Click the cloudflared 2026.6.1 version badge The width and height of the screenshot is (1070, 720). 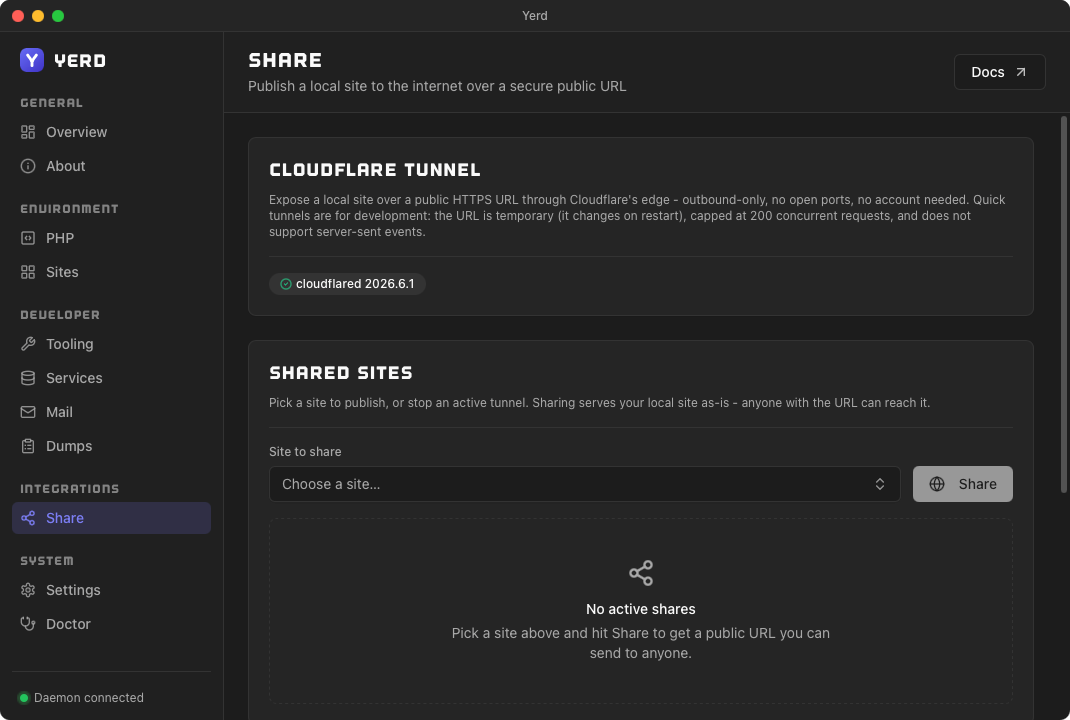pos(347,284)
